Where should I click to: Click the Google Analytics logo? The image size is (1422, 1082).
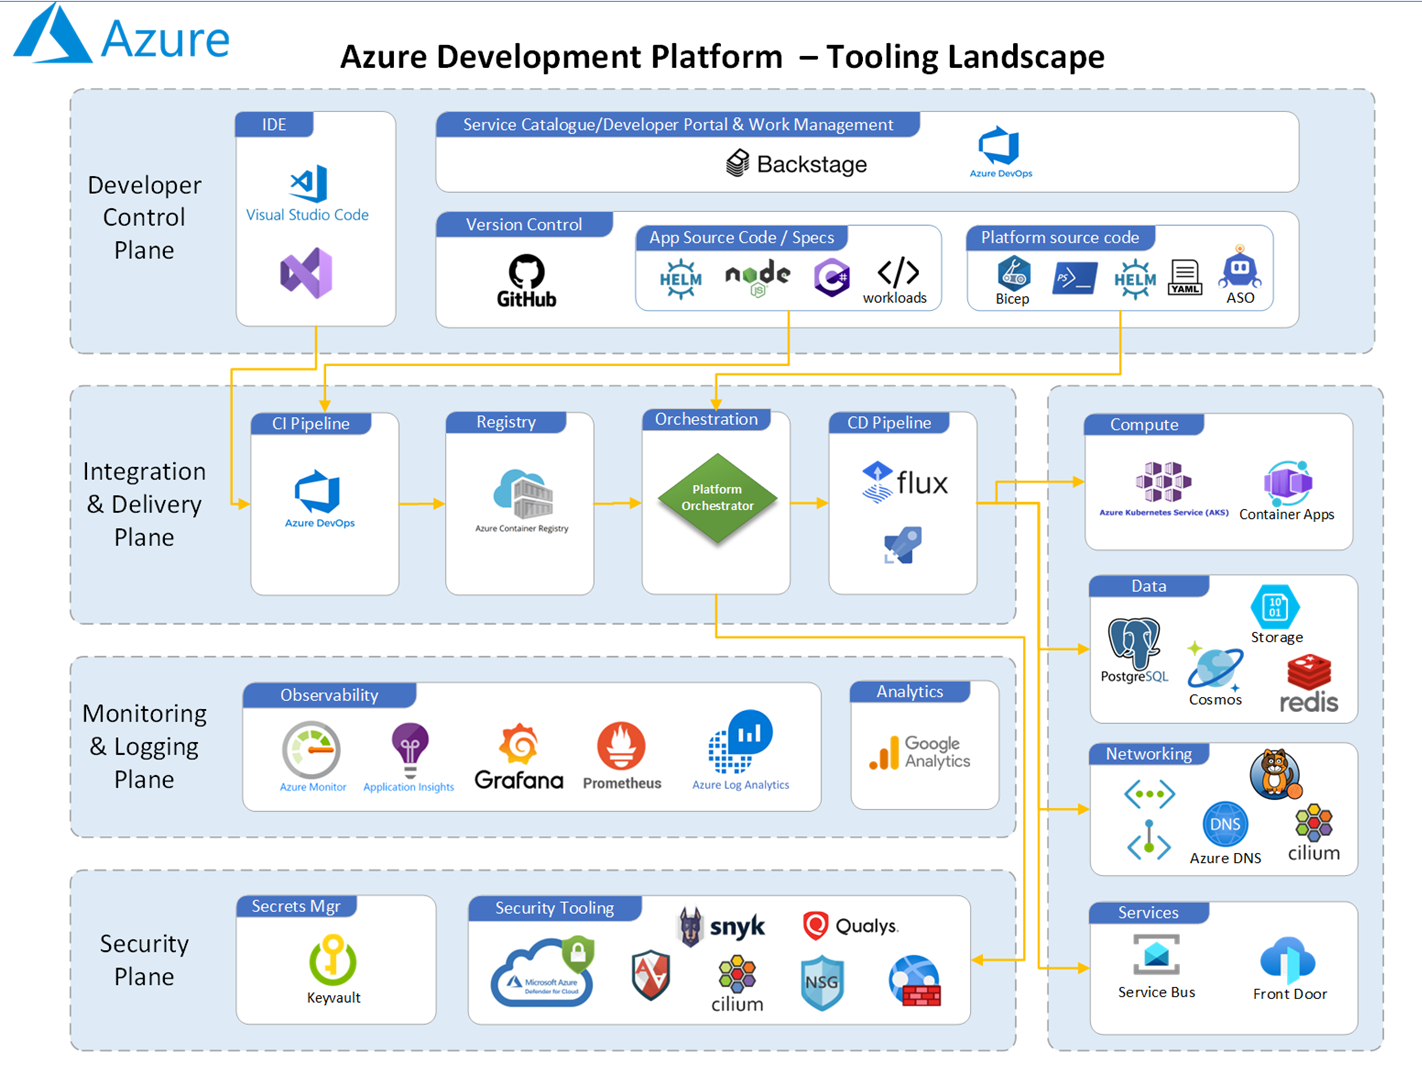(920, 753)
